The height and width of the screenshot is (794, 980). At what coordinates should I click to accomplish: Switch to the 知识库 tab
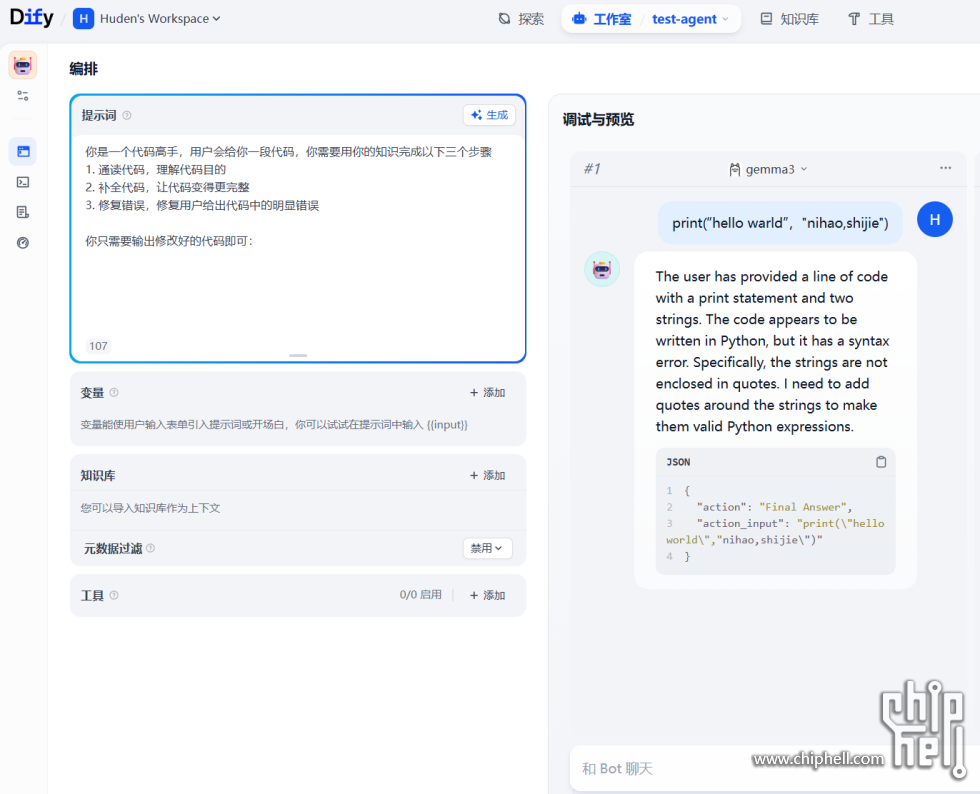[x=789, y=19]
